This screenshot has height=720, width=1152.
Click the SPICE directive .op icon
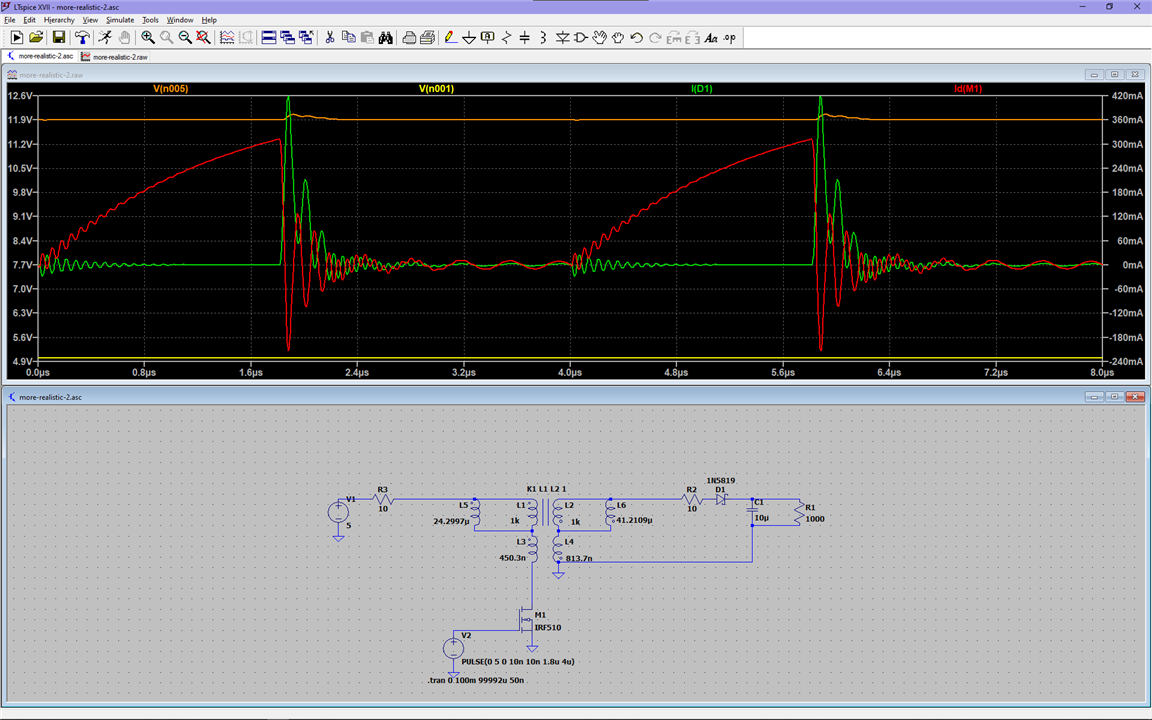729,38
